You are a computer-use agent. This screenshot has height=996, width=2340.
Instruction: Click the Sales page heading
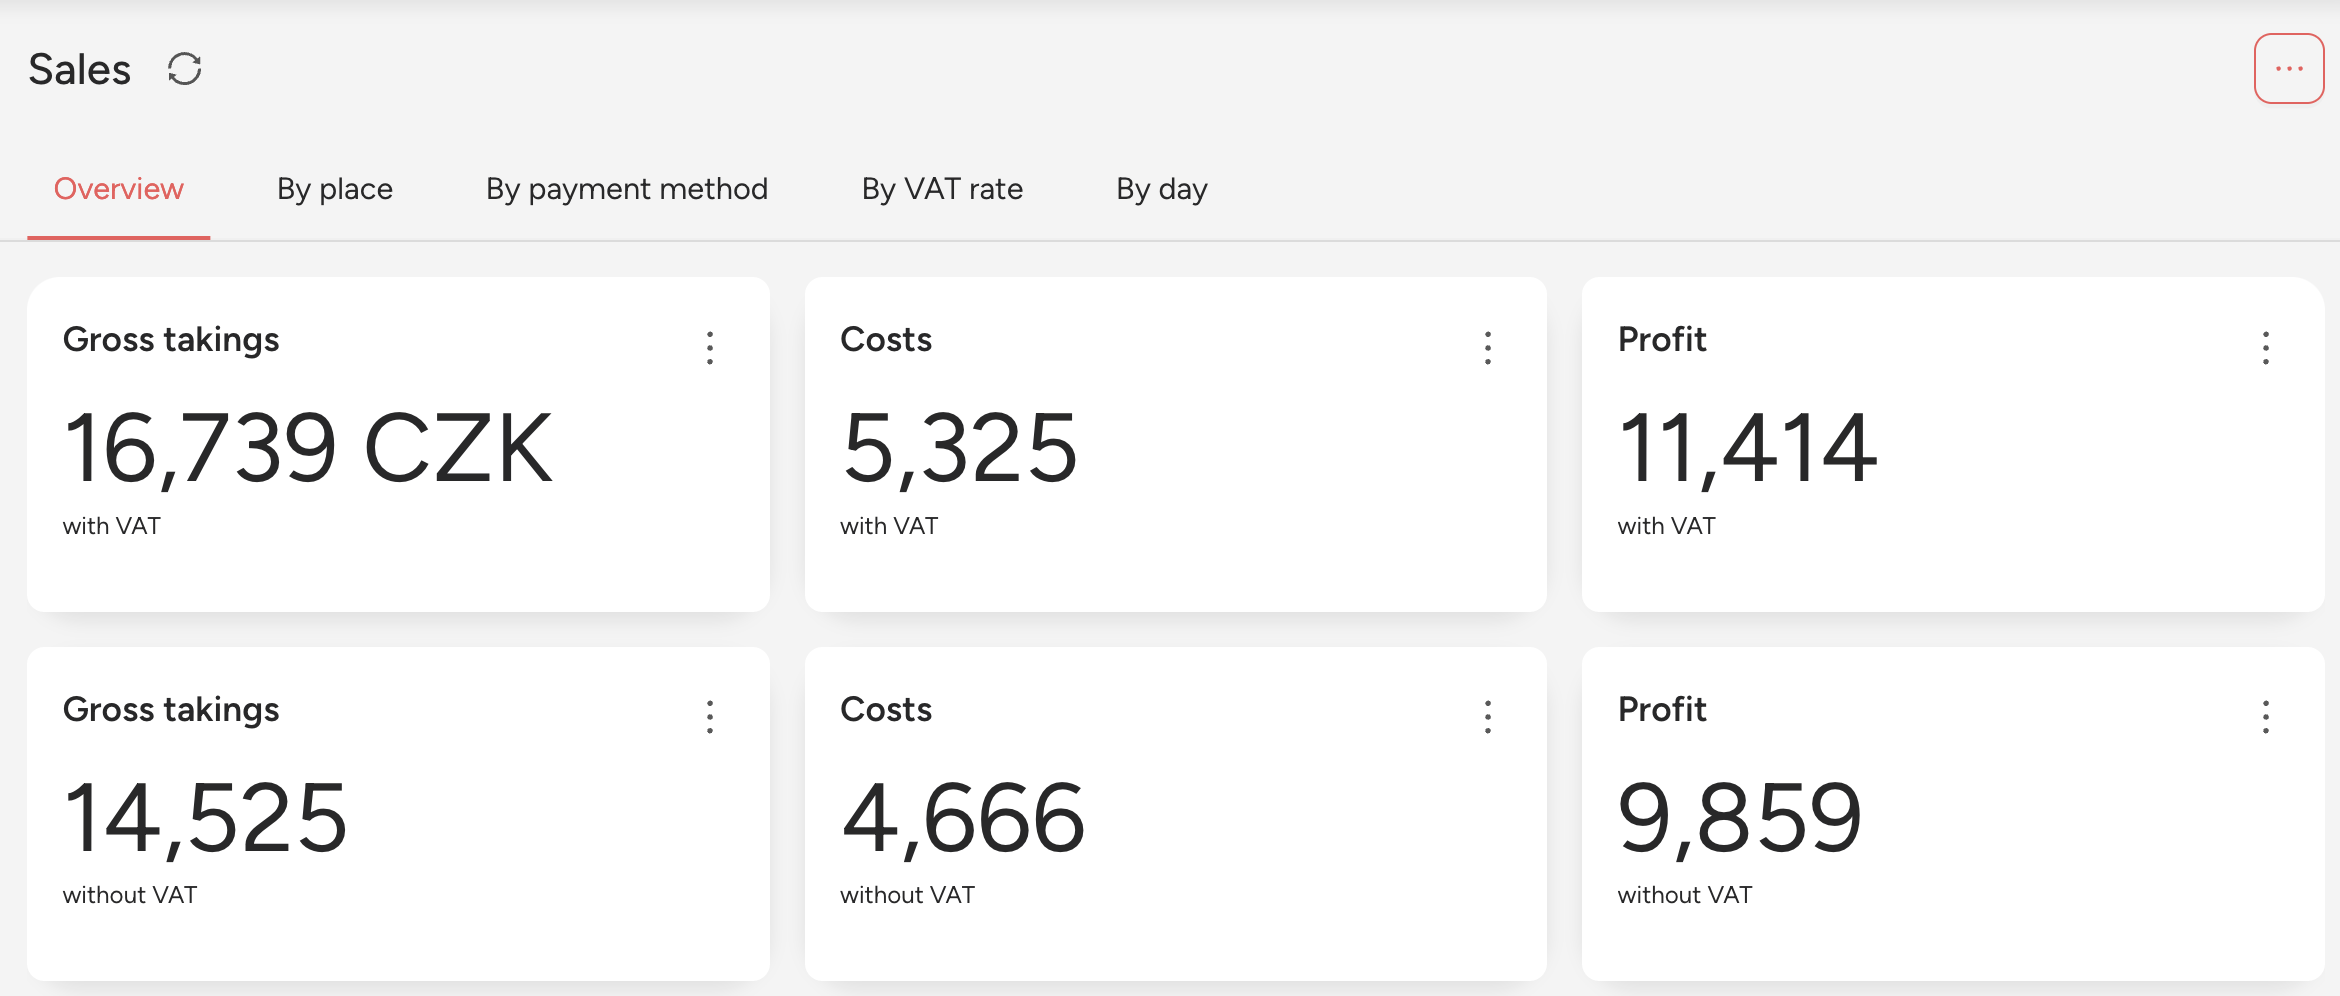80,70
